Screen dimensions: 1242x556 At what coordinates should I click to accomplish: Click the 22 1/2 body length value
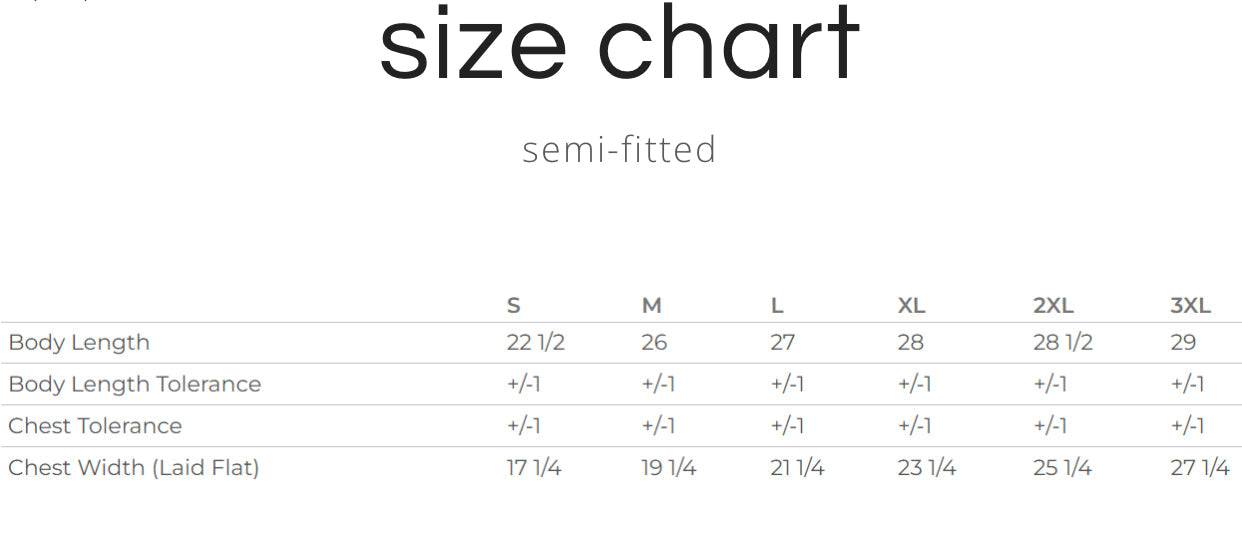tap(535, 343)
